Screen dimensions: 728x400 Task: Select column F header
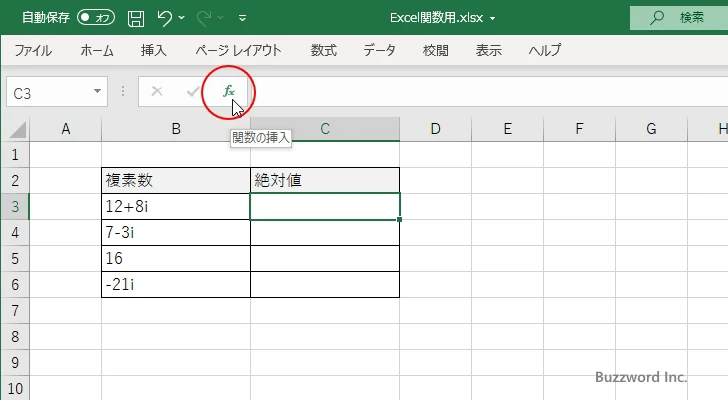[579, 129]
